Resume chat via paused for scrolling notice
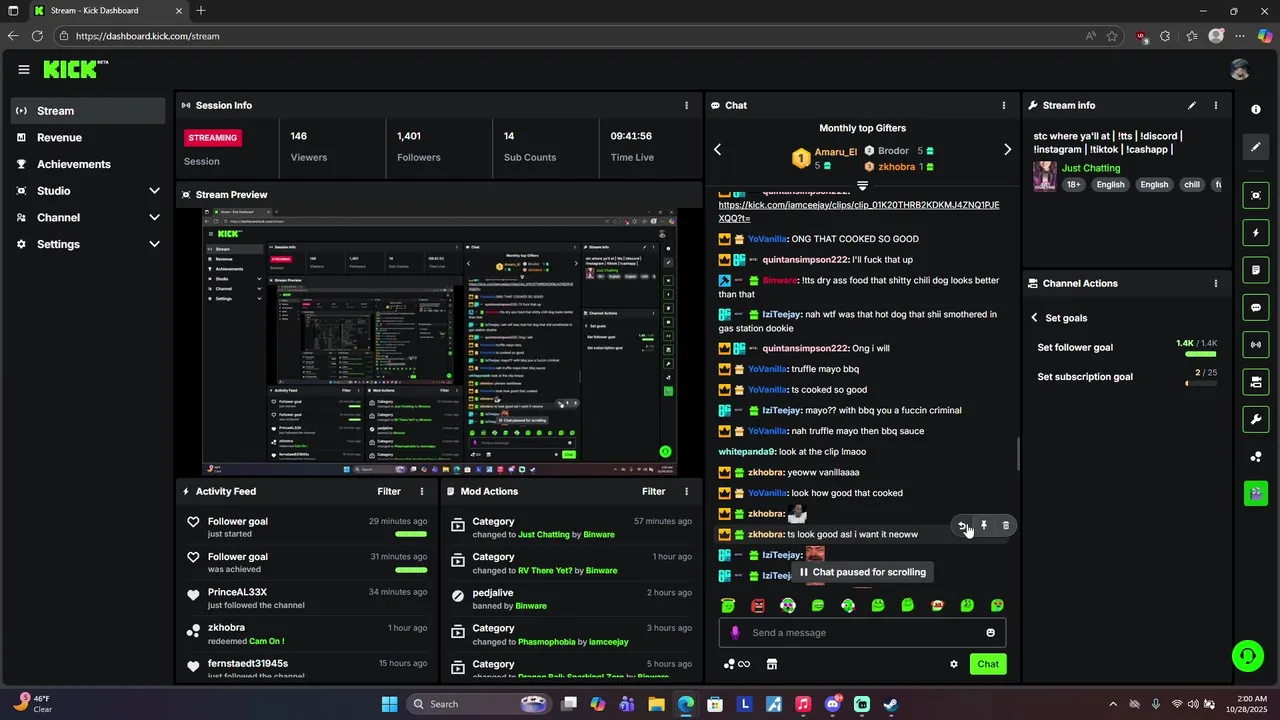 click(x=862, y=572)
